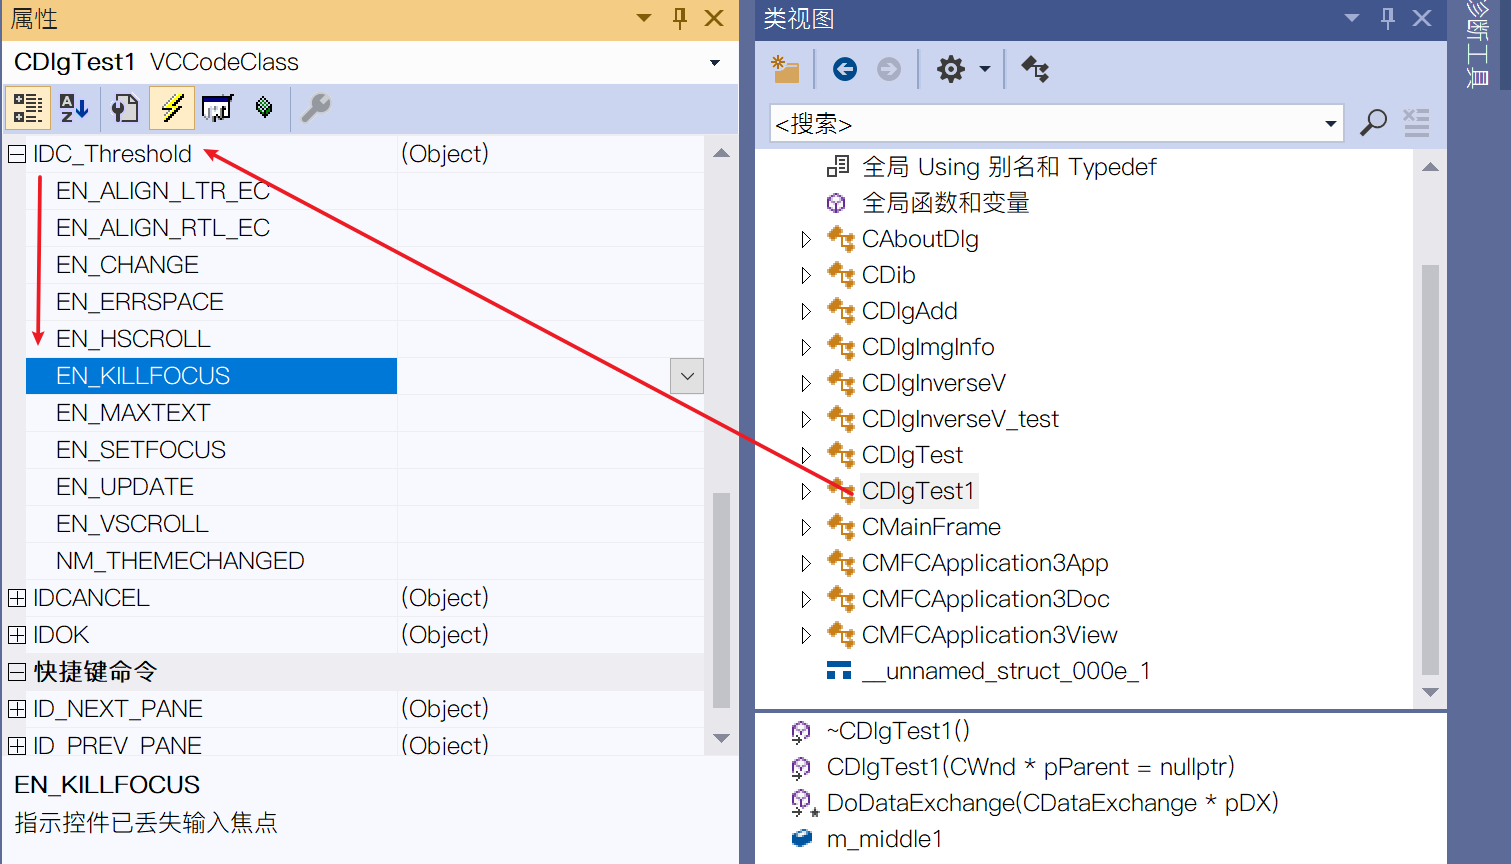Open Class View settings dropdown arrow
This screenshot has width=1511, height=864.
[985, 69]
